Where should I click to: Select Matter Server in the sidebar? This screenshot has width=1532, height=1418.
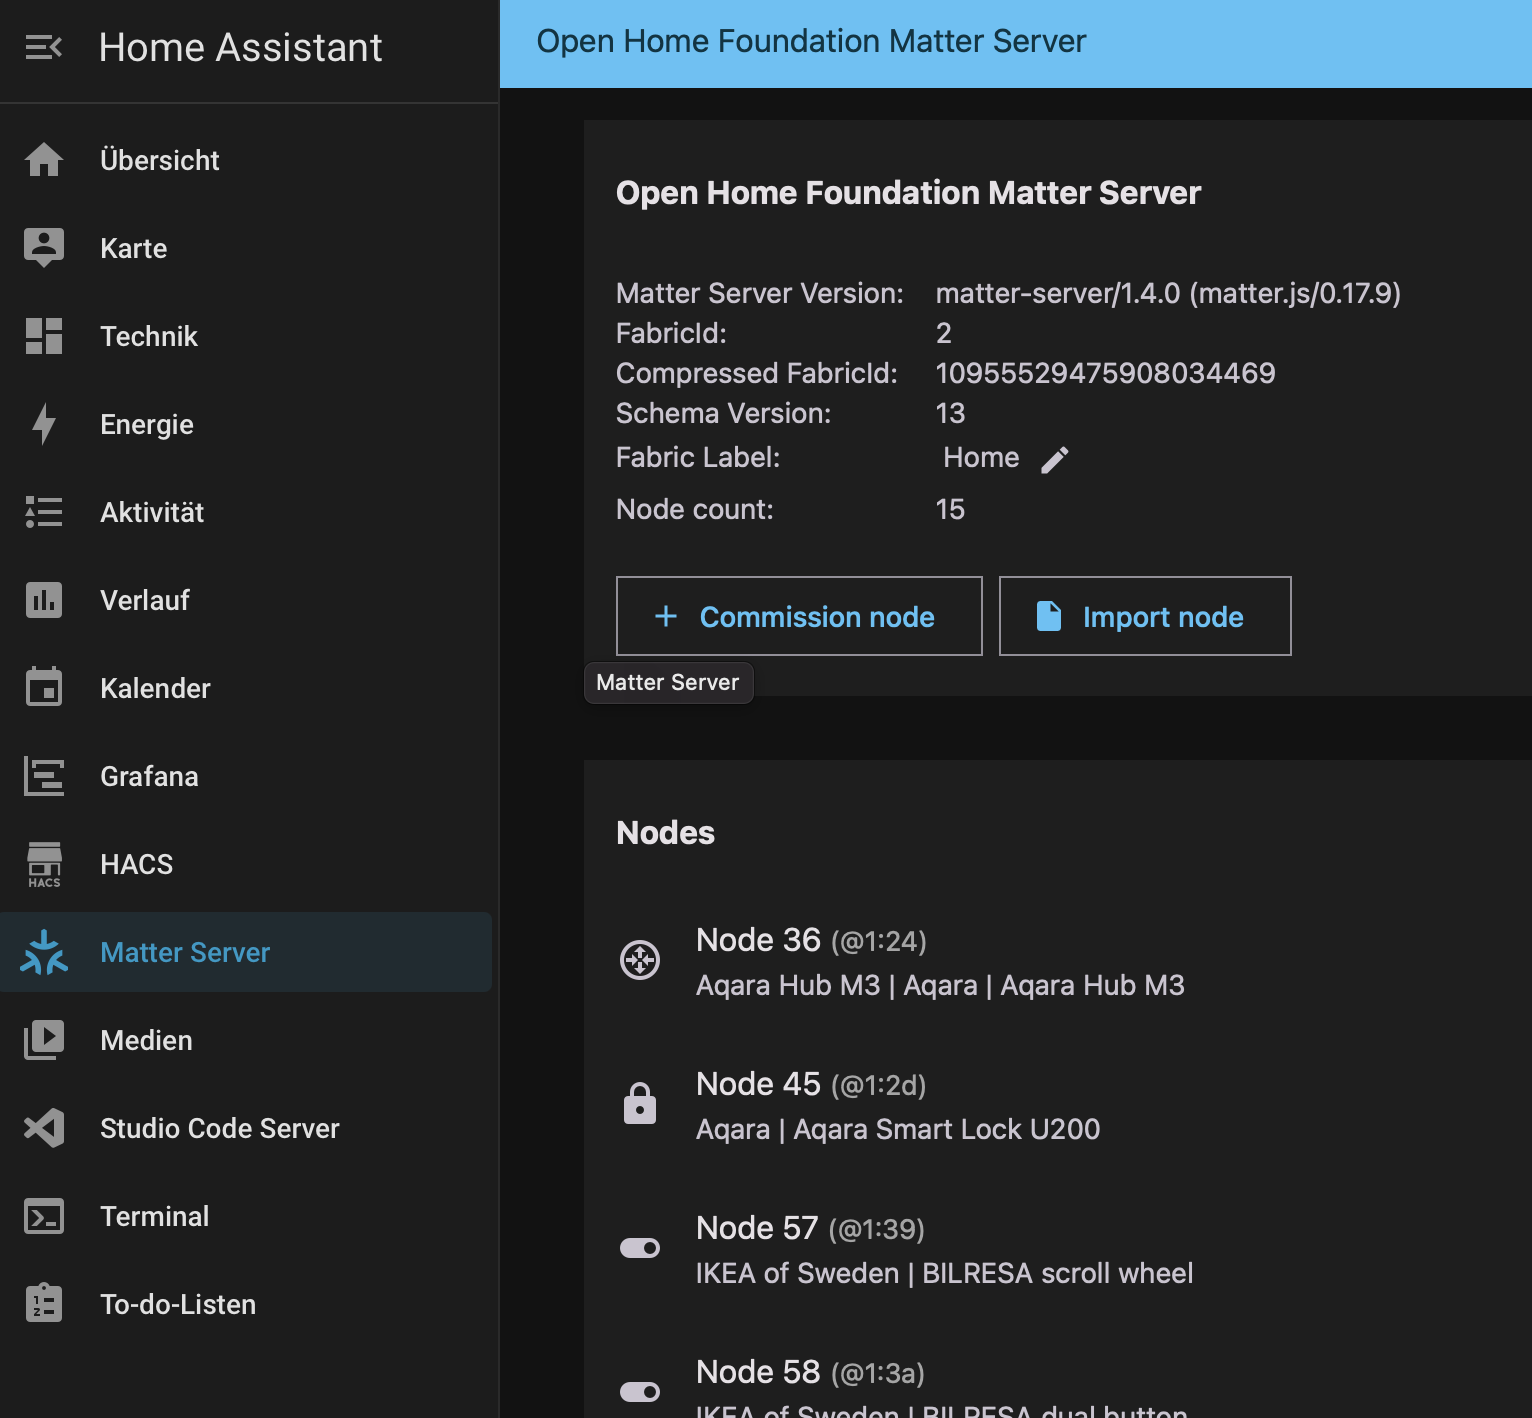(x=246, y=952)
